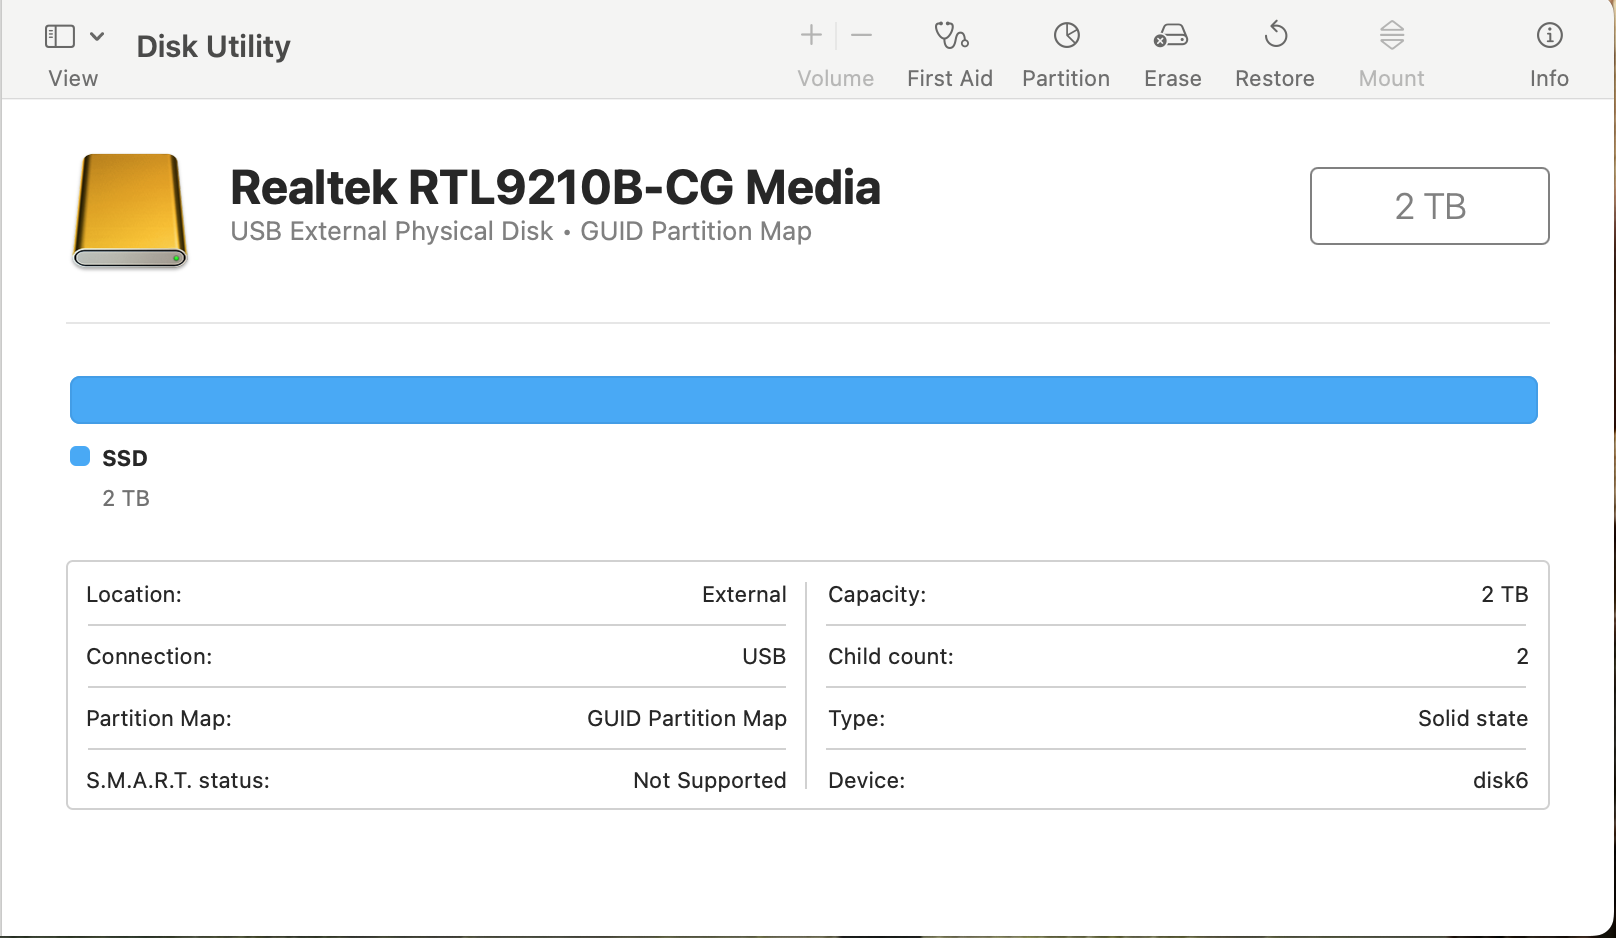Add a volume with the plus icon
Image resolution: width=1616 pixels, height=938 pixels.
click(x=811, y=36)
